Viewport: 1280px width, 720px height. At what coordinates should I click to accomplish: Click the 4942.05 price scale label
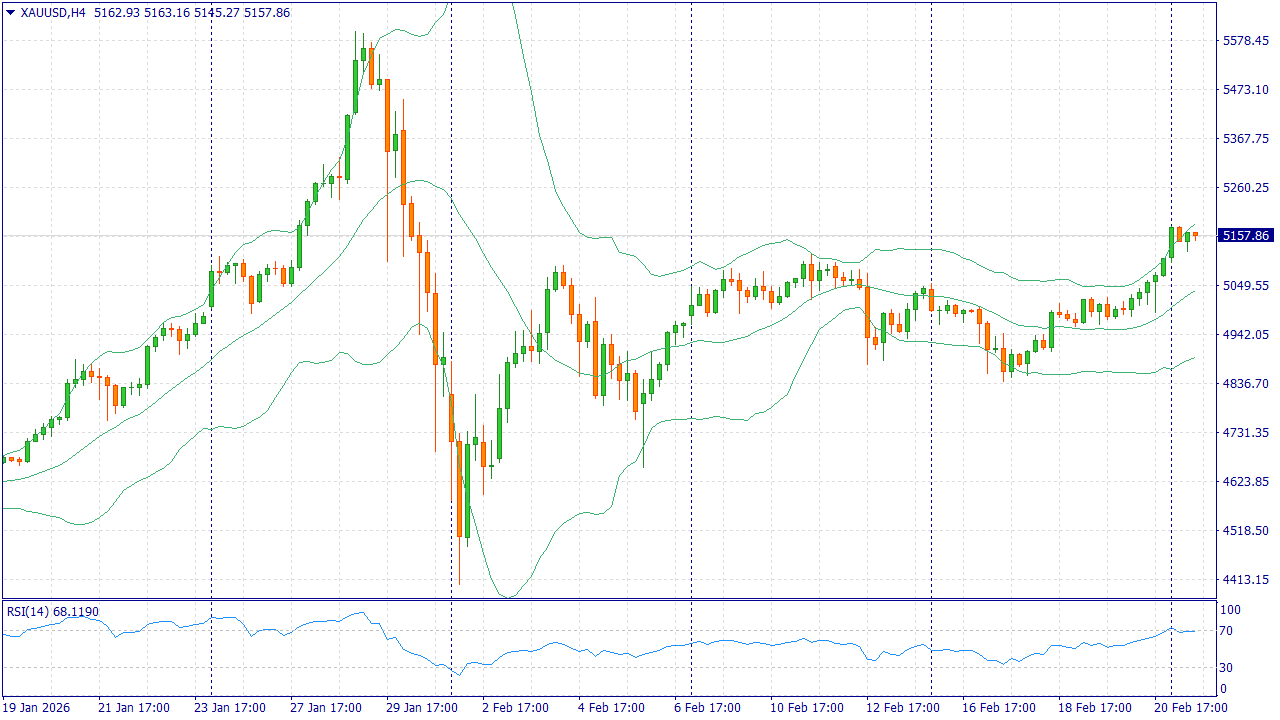tap(1245, 335)
